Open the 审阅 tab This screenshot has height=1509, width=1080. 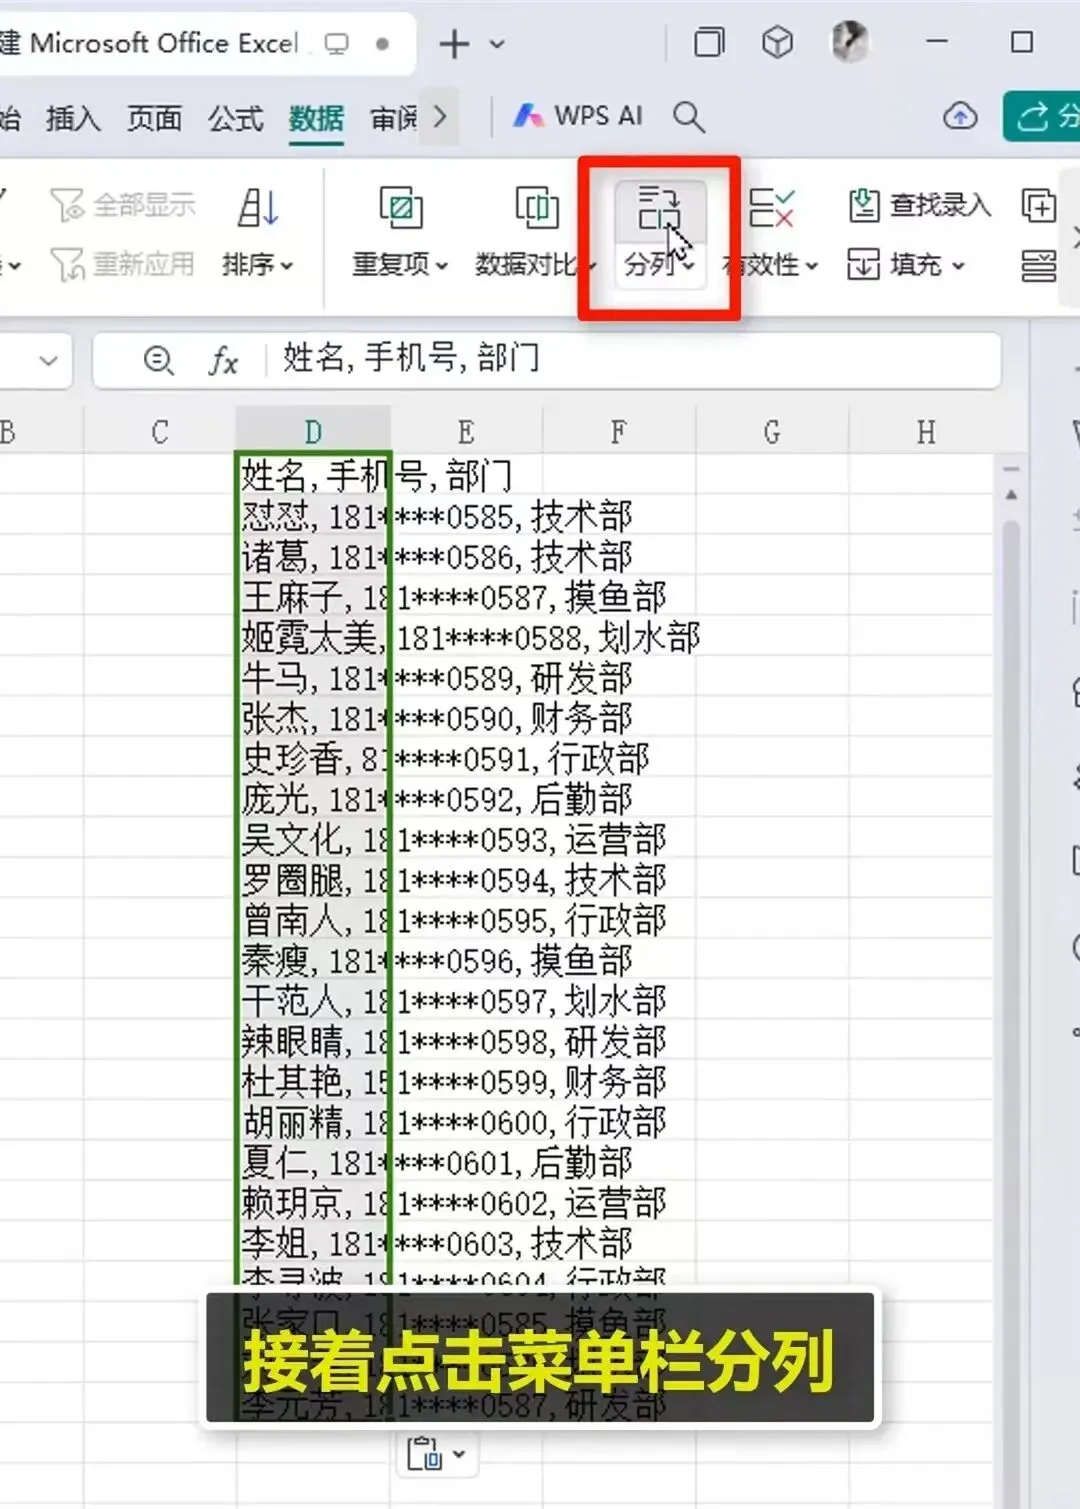pyautogui.click(x=394, y=118)
